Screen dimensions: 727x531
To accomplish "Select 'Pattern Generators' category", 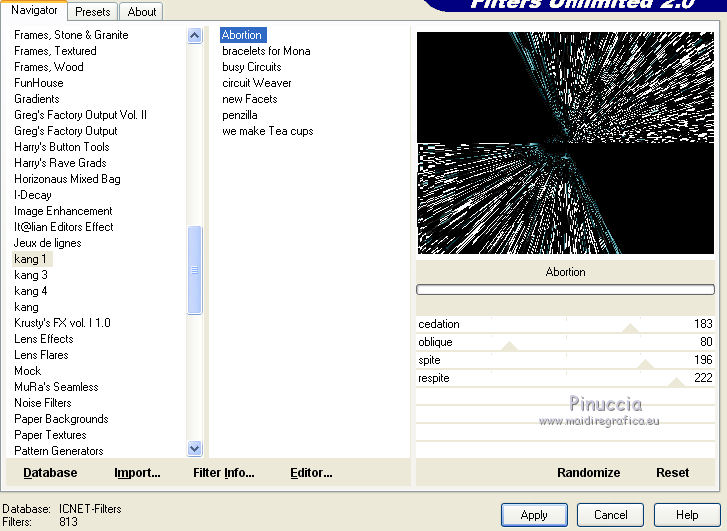I will point(58,451).
